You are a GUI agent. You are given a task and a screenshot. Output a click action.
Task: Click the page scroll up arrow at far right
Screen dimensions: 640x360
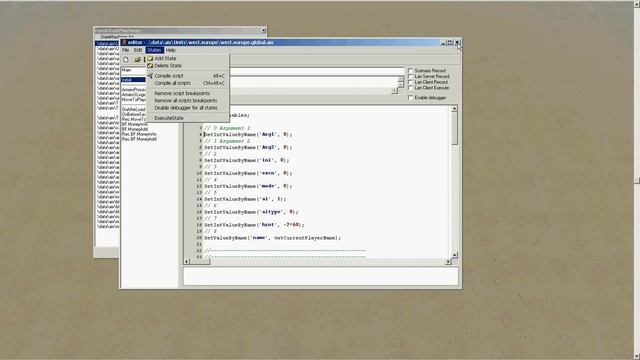tap(637, 3)
